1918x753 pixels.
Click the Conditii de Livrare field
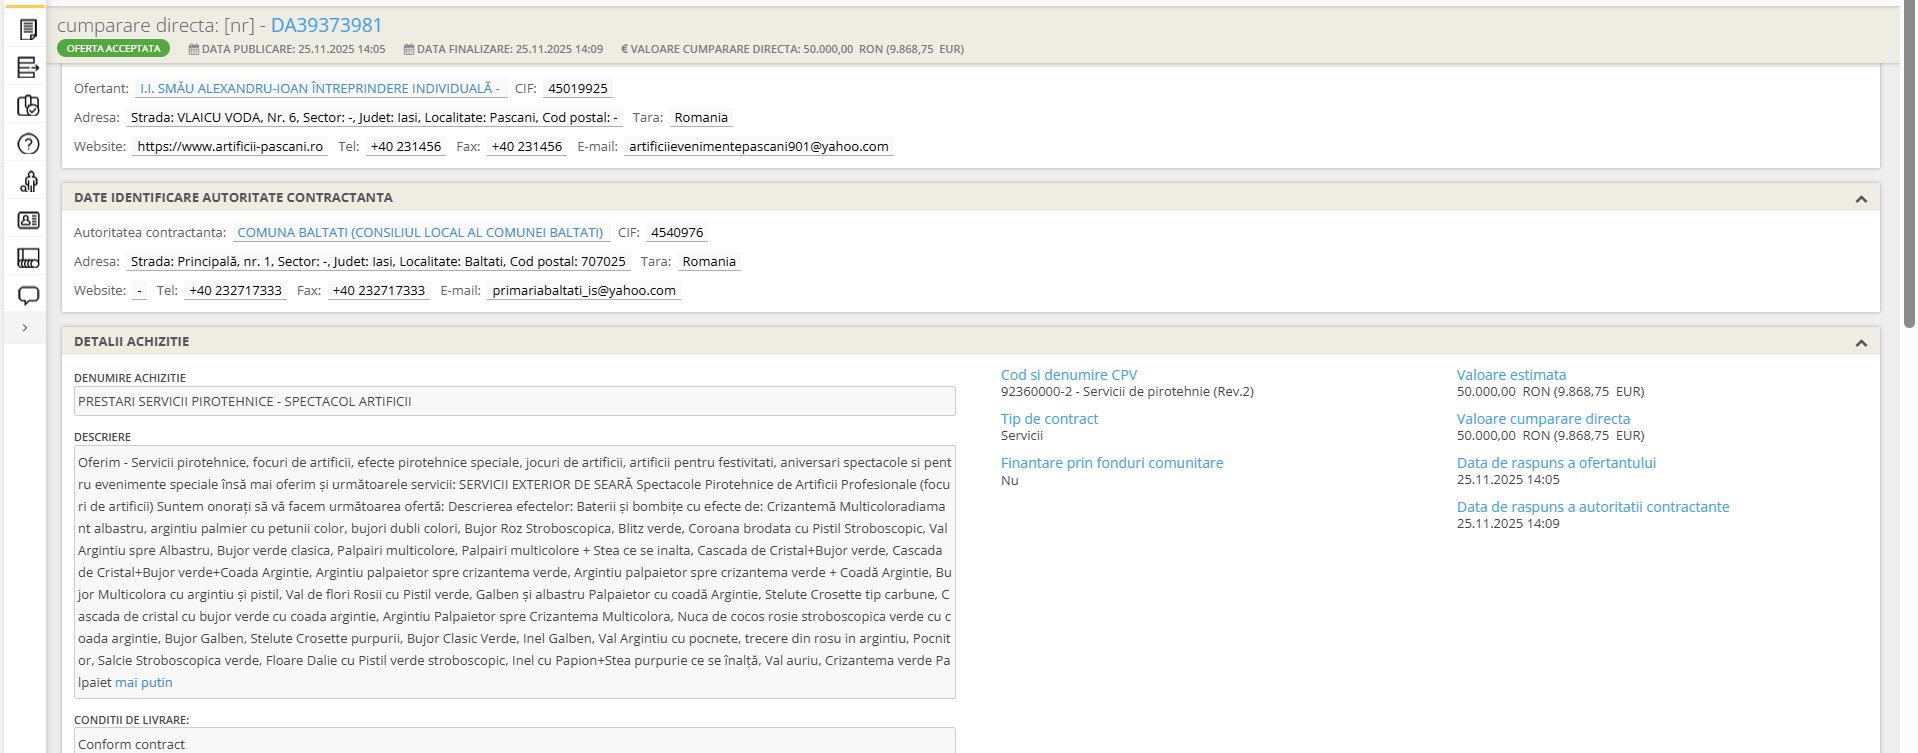pos(514,742)
